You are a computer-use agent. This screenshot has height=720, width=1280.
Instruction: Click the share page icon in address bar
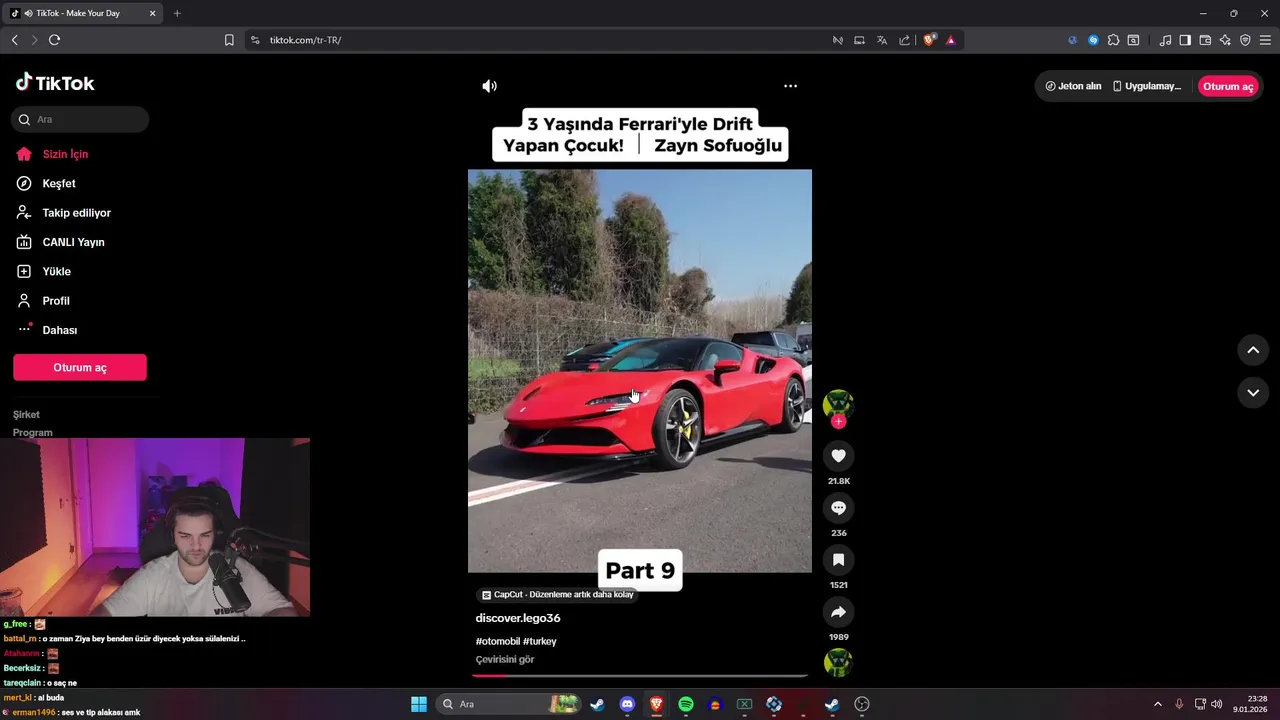(x=904, y=40)
